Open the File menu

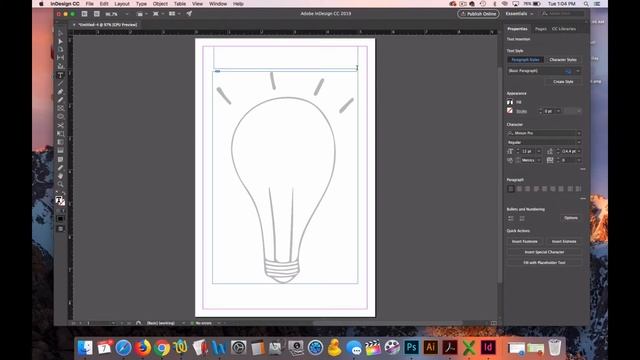[89, 4]
